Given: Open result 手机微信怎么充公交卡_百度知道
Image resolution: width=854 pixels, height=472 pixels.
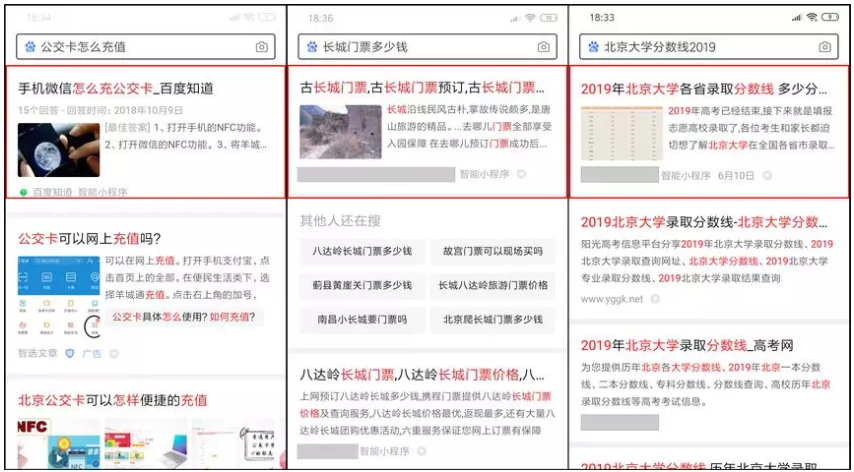Looking at the screenshot, I should pos(116,88).
